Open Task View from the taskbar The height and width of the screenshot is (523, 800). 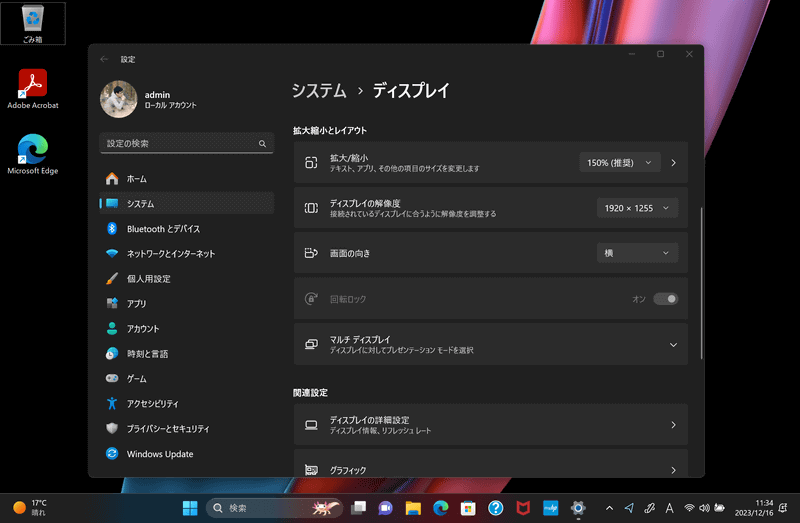tap(359, 508)
